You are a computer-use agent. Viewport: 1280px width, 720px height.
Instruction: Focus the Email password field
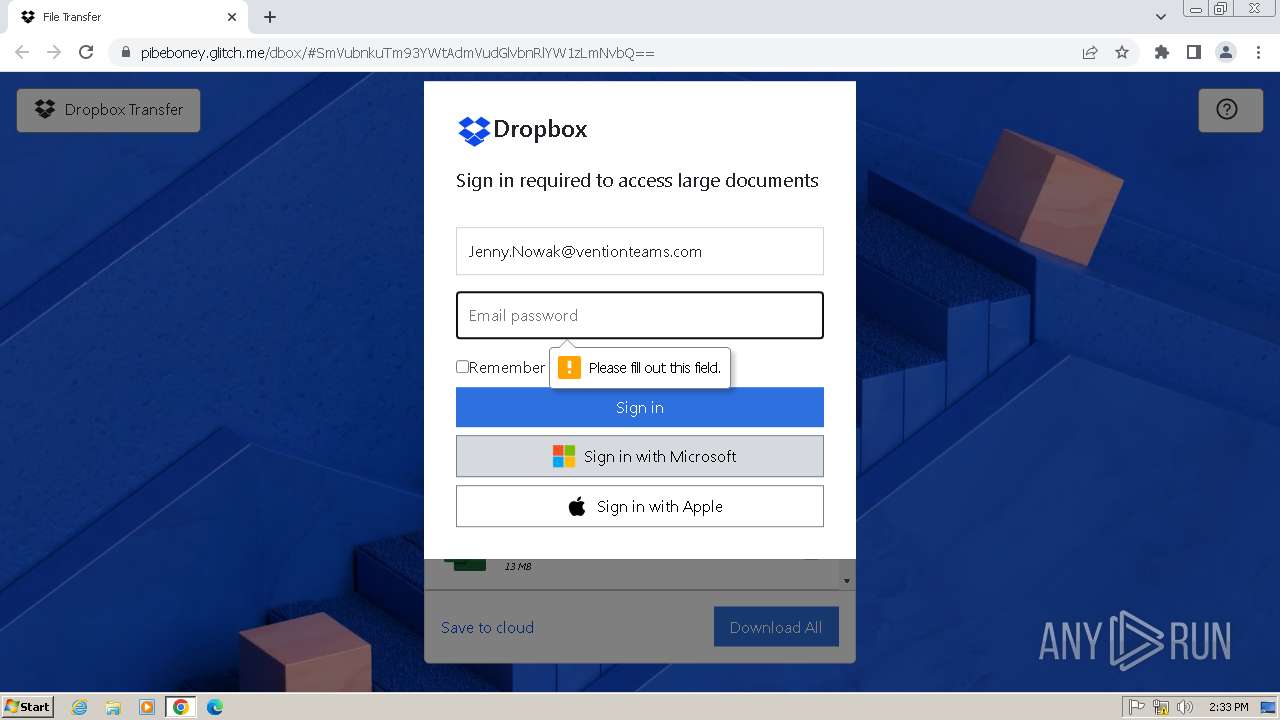(640, 315)
